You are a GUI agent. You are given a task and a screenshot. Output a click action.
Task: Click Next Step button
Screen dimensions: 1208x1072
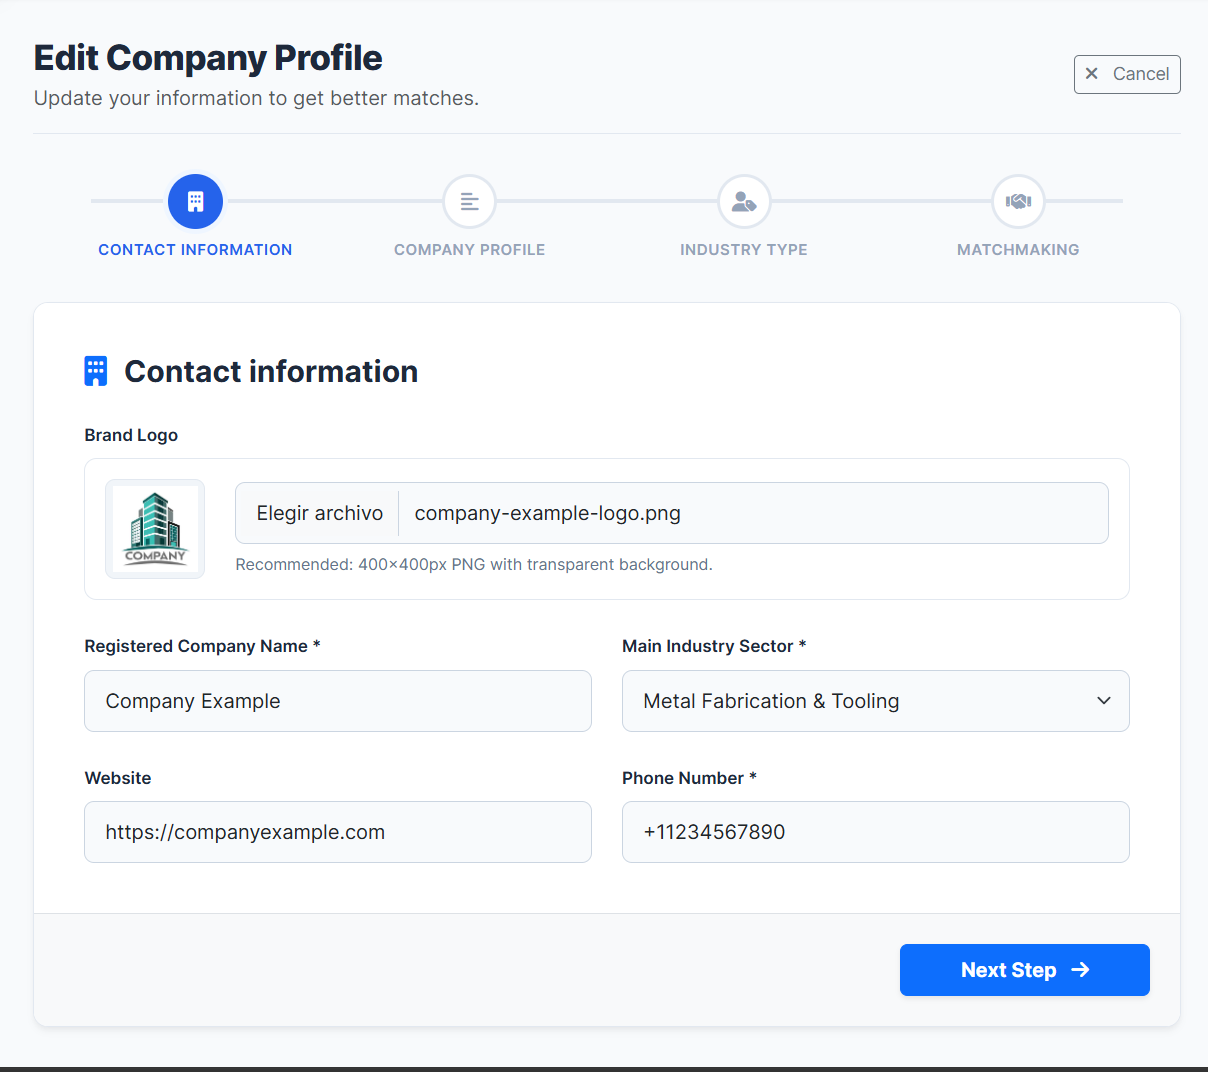pyautogui.click(x=1024, y=970)
